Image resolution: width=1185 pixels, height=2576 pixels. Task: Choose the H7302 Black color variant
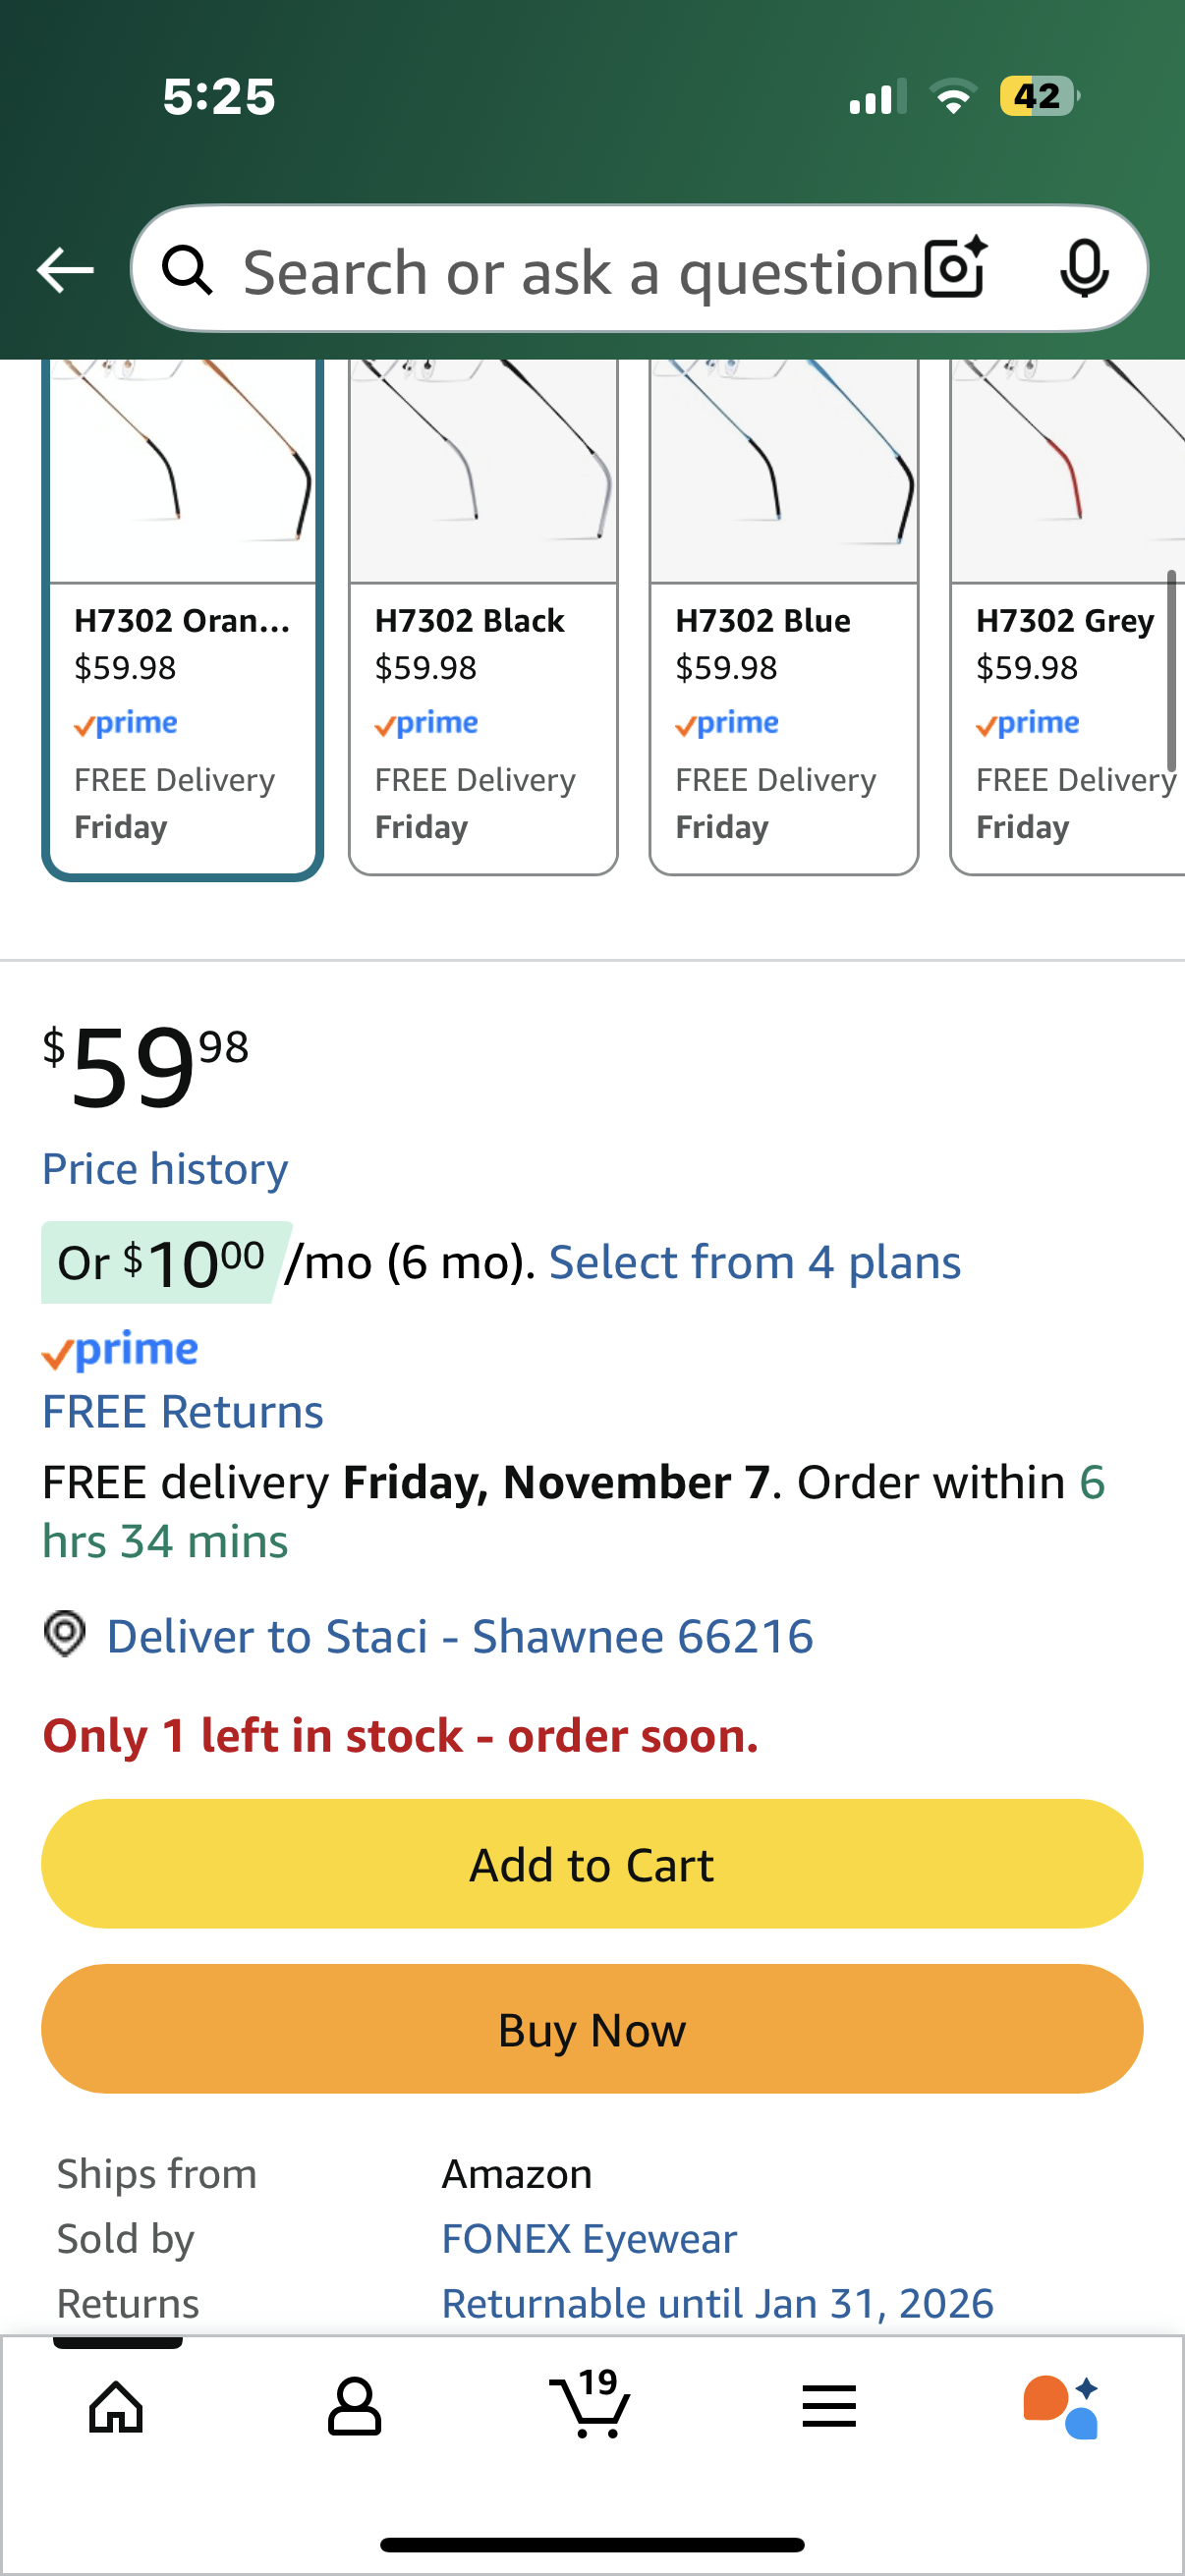[x=483, y=620]
